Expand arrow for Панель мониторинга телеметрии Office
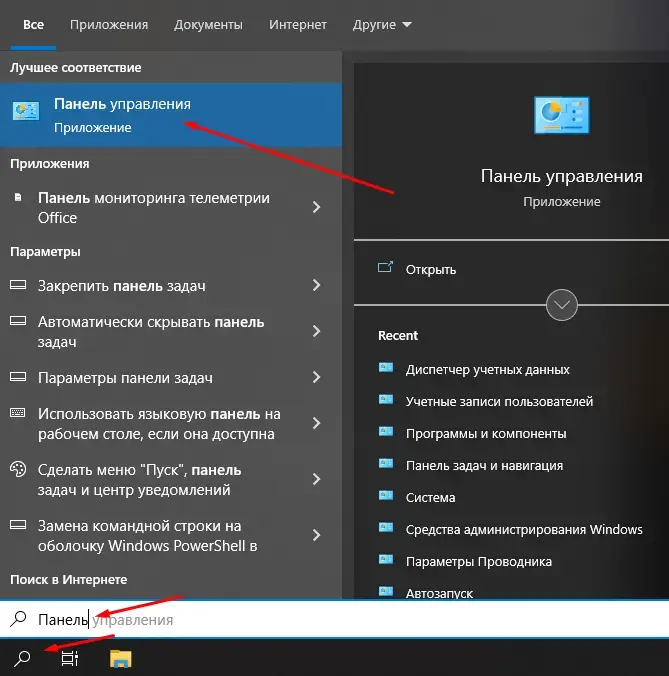Image resolution: width=669 pixels, height=676 pixels. [x=317, y=207]
